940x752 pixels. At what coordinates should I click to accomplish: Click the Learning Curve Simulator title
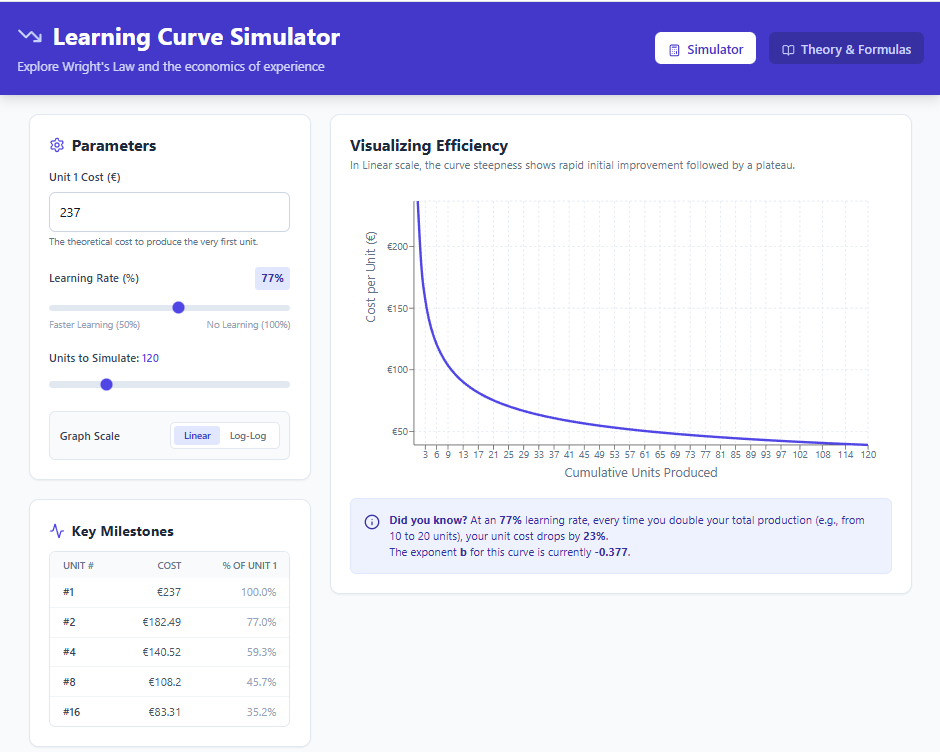196,37
